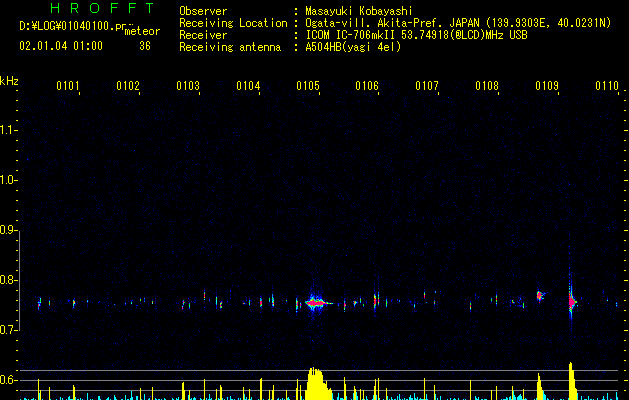Click time marker 0107

pos(427,85)
